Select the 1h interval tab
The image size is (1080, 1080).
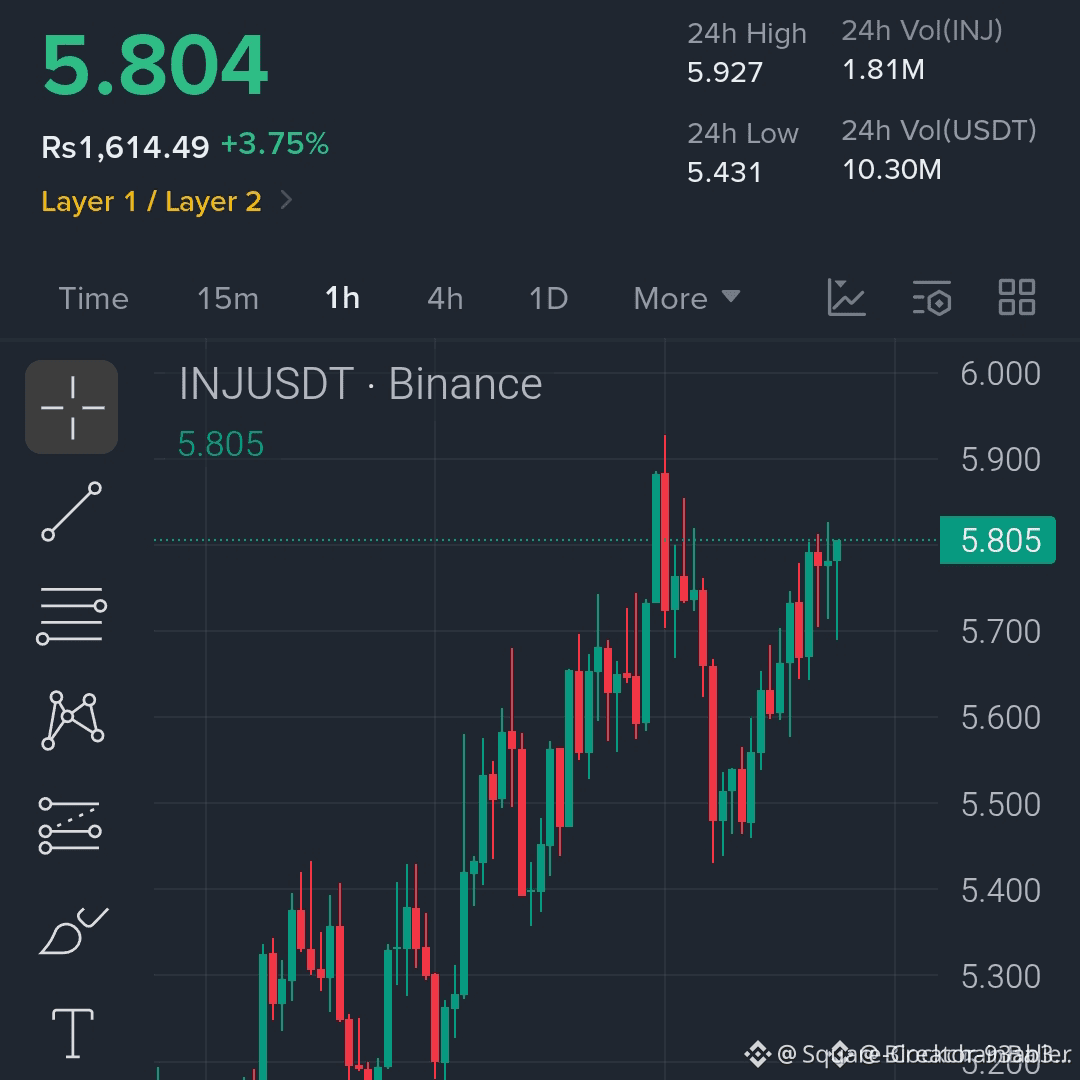click(342, 298)
